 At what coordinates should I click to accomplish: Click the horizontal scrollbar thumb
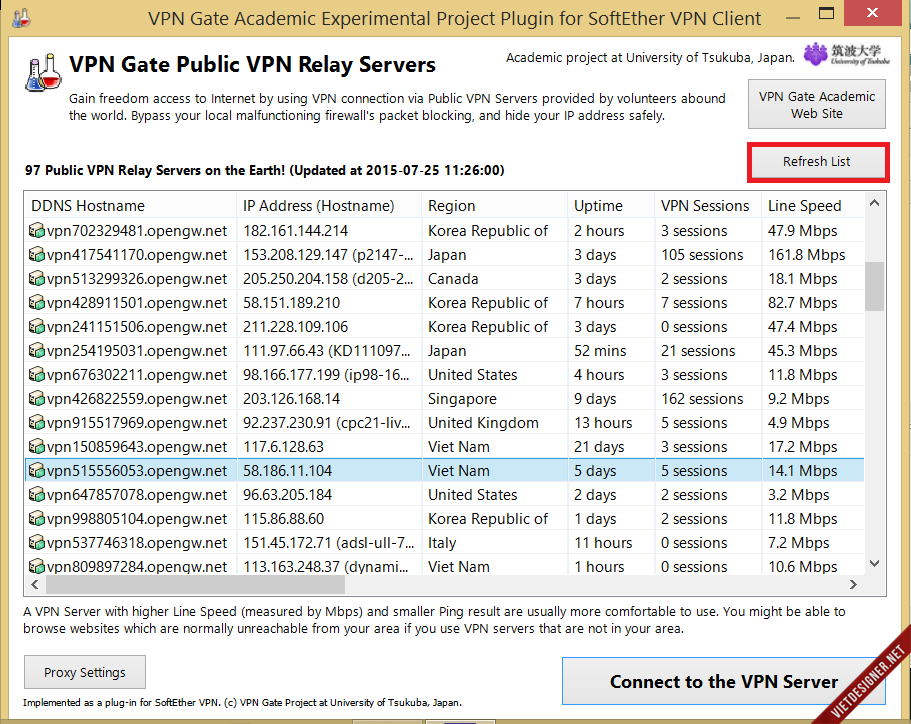click(x=195, y=585)
